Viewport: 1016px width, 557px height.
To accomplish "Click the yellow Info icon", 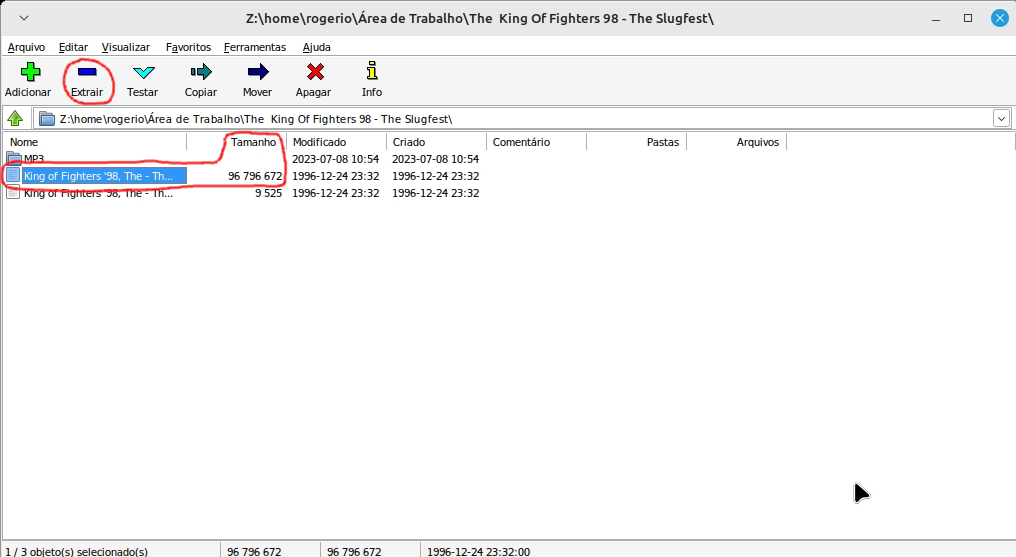I will (x=372, y=72).
